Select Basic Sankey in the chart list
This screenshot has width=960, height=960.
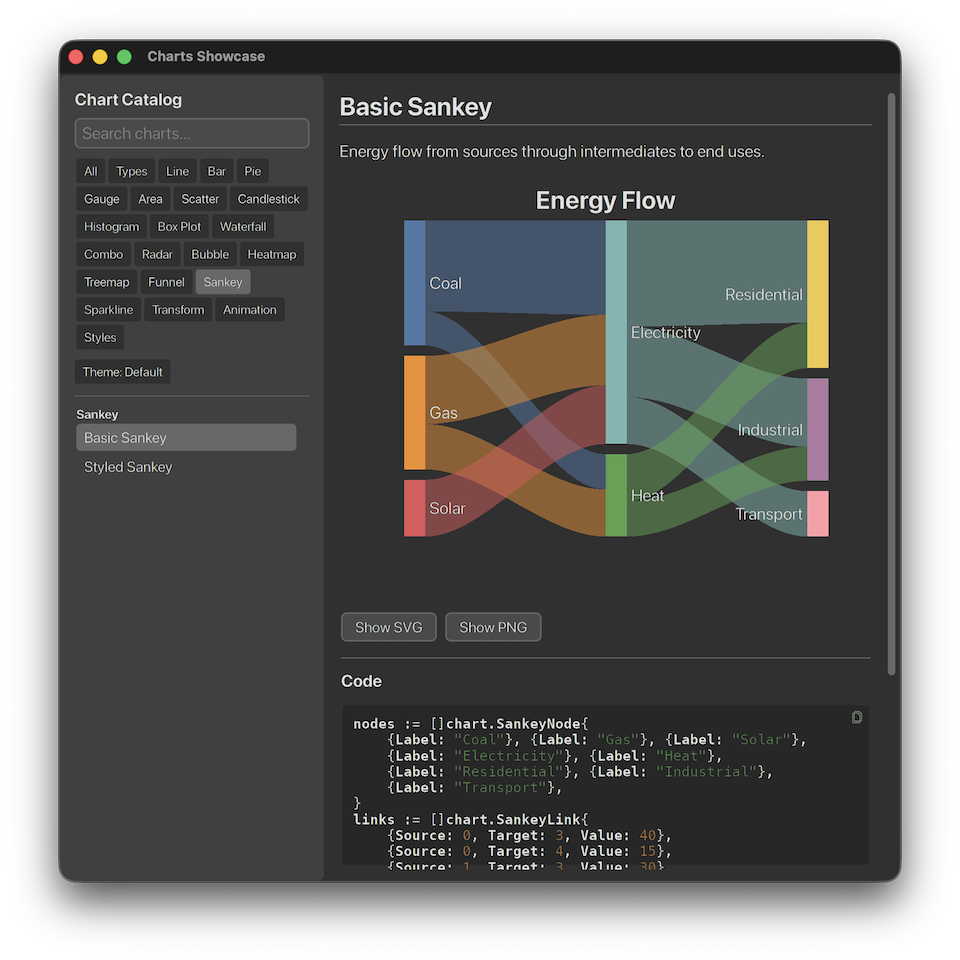pos(186,438)
